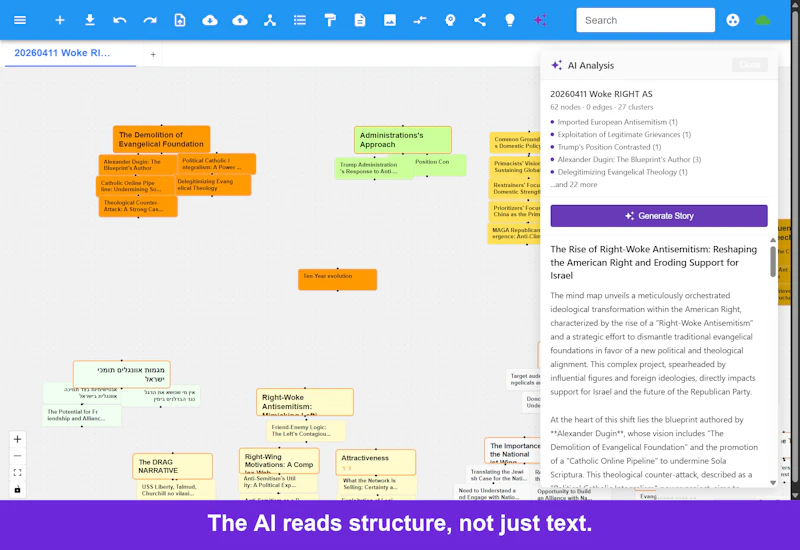Select The Demolition of Evangelical Foundation node
The height and width of the screenshot is (550, 800).
[x=161, y=139]
